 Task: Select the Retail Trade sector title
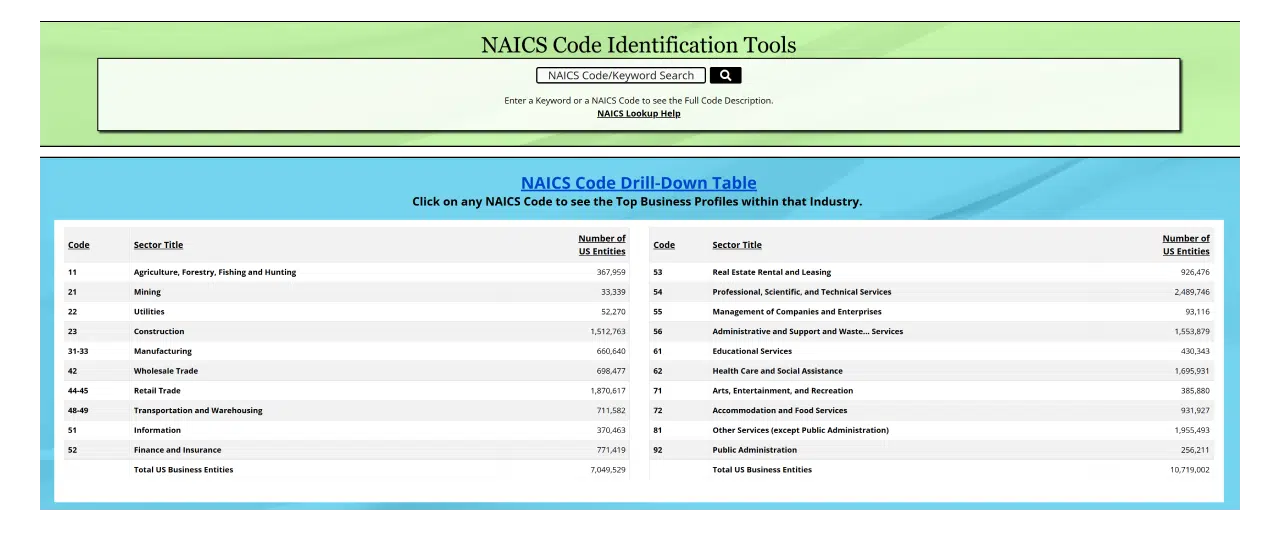coord(157,391)
